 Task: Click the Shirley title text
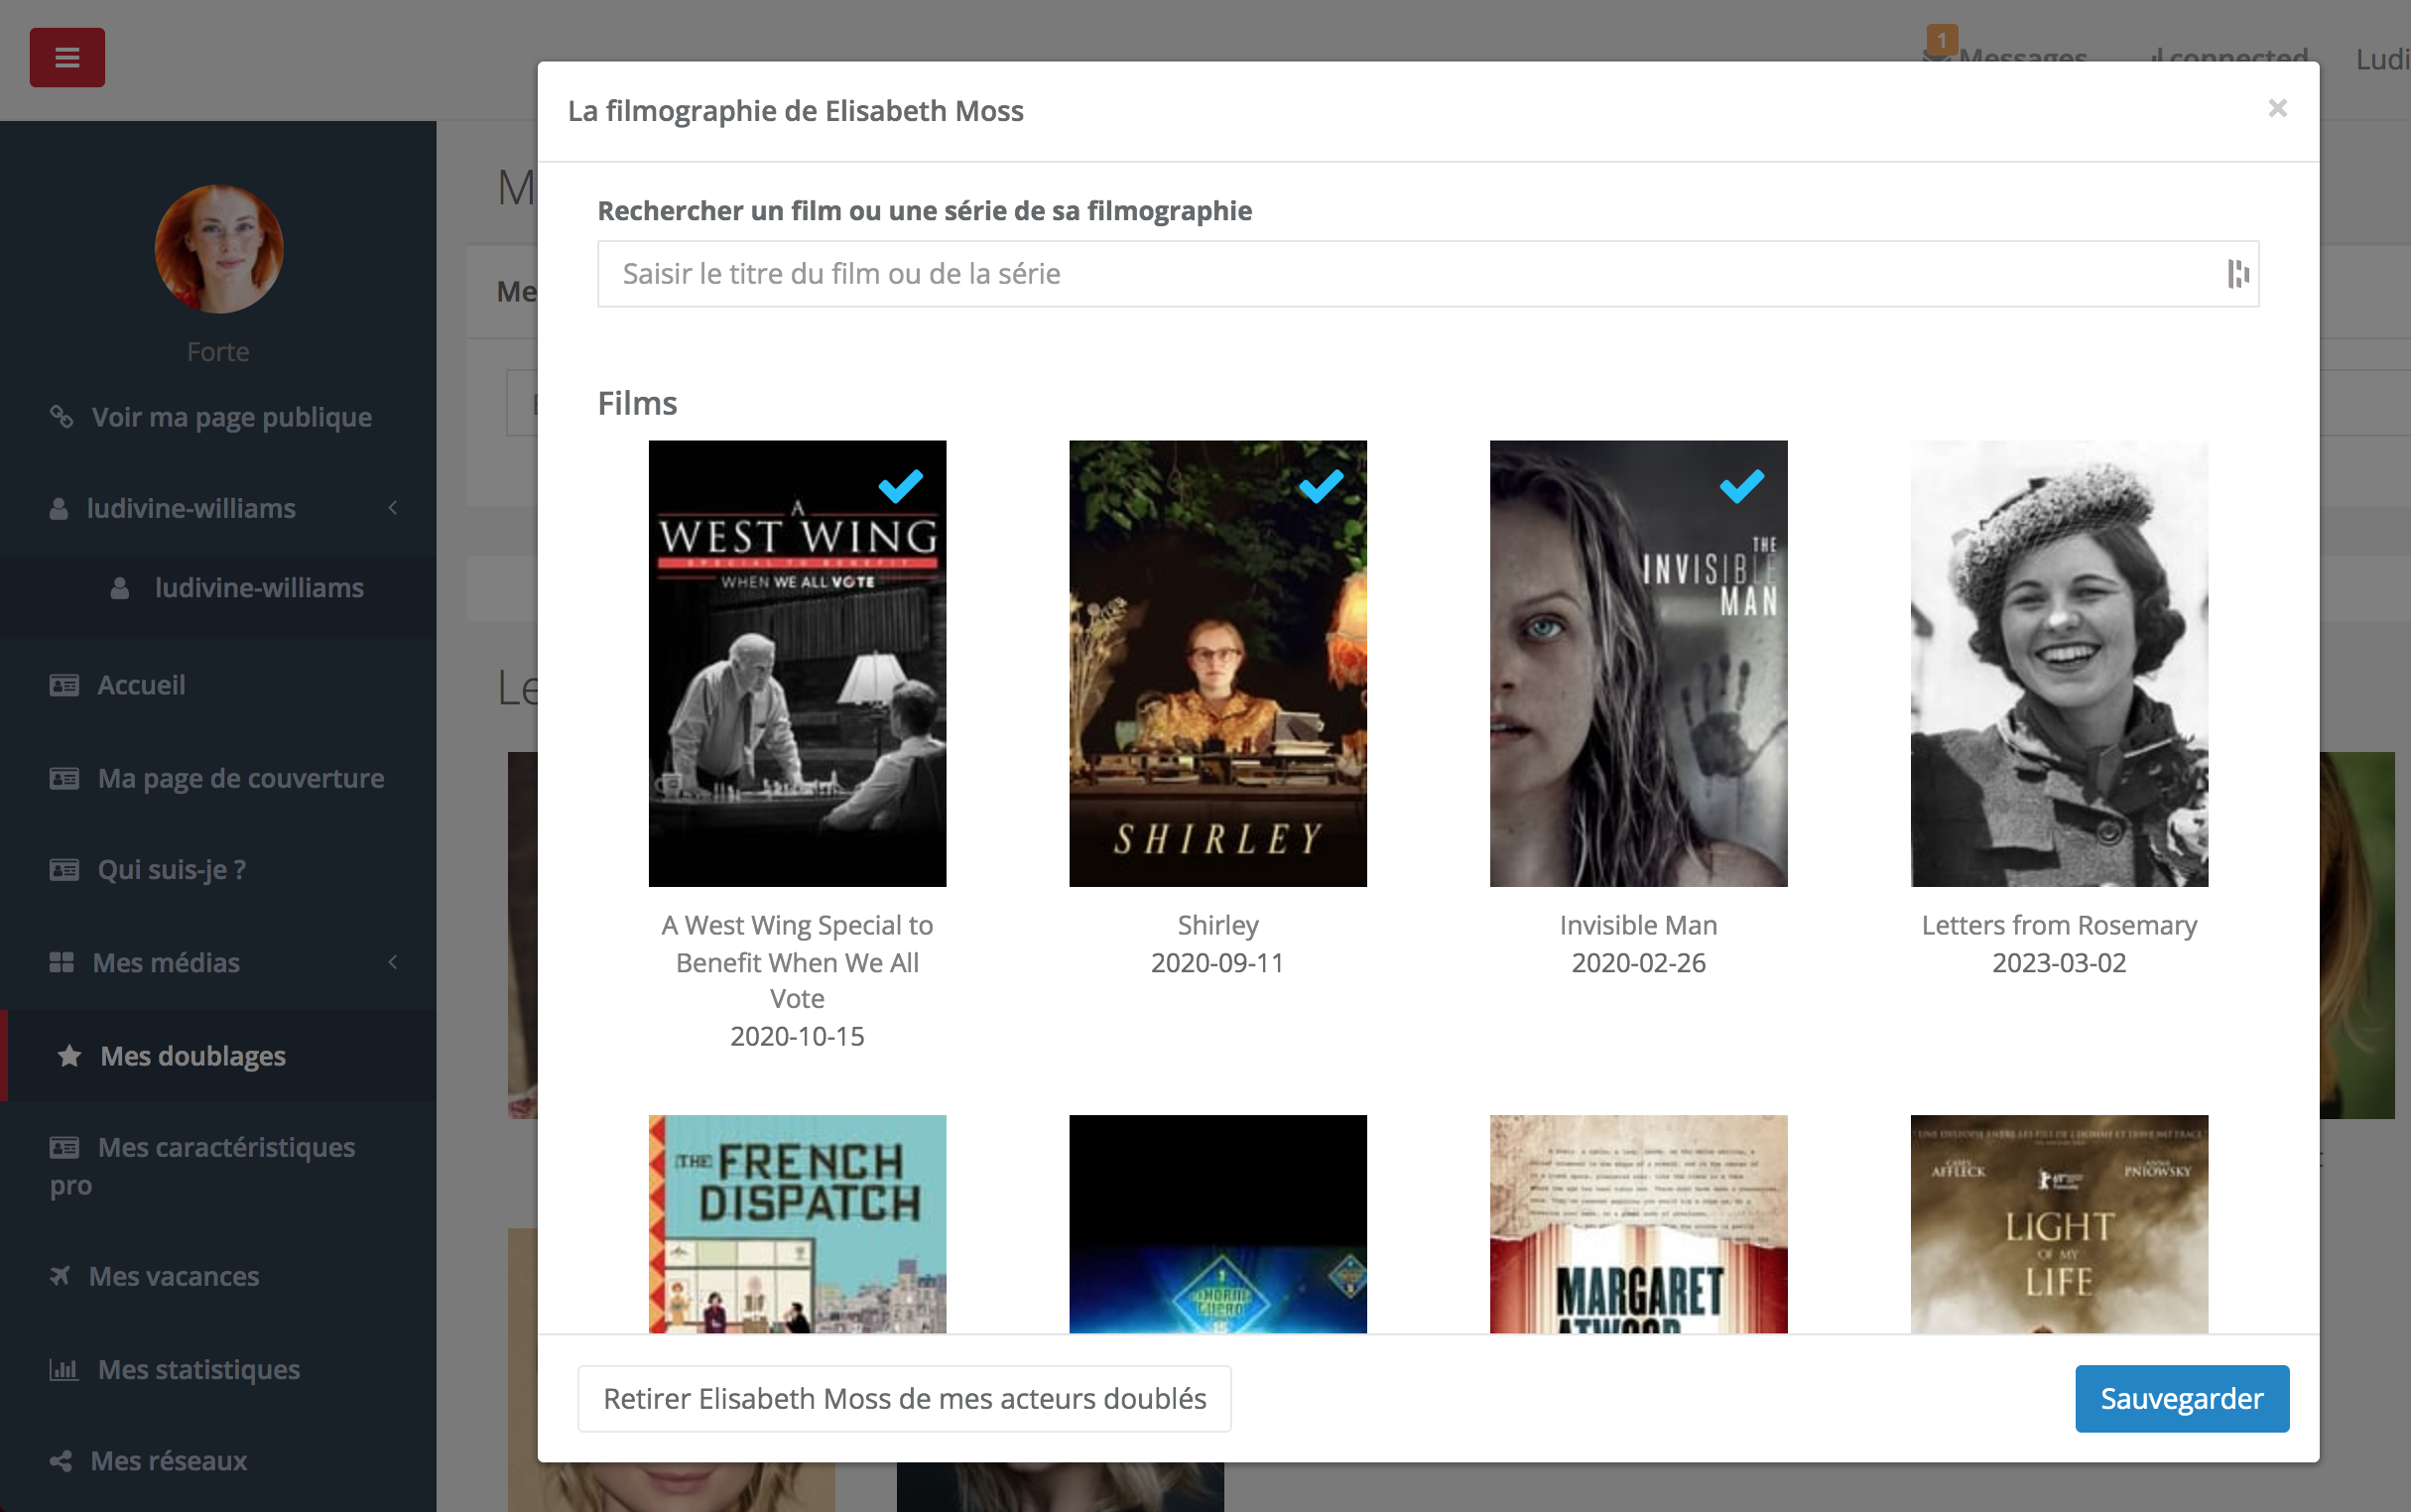click(1217, 925)
